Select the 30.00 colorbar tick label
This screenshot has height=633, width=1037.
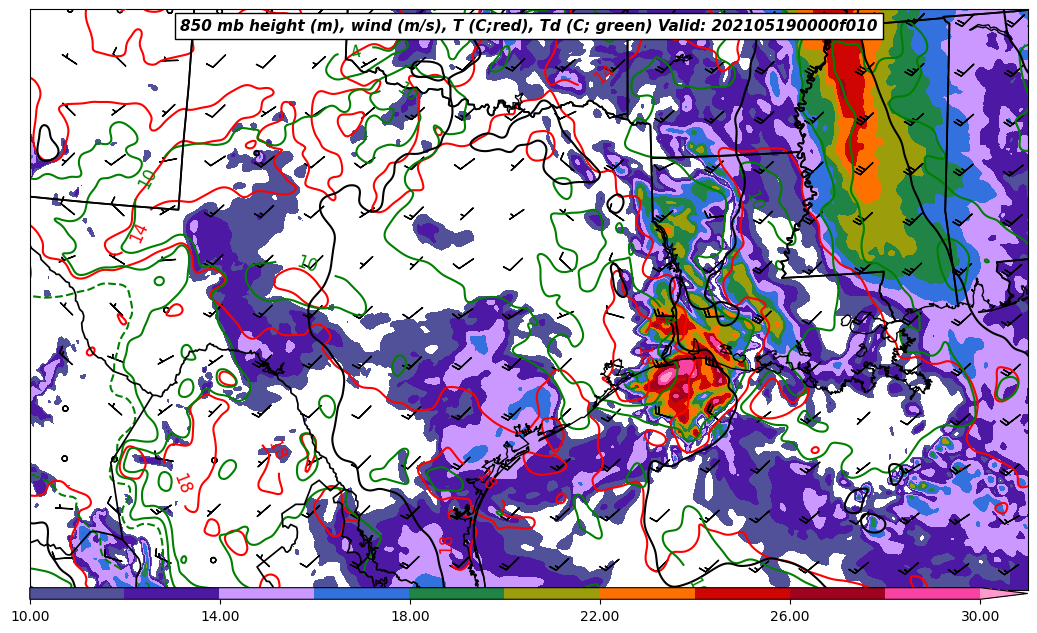coord(980,616)
